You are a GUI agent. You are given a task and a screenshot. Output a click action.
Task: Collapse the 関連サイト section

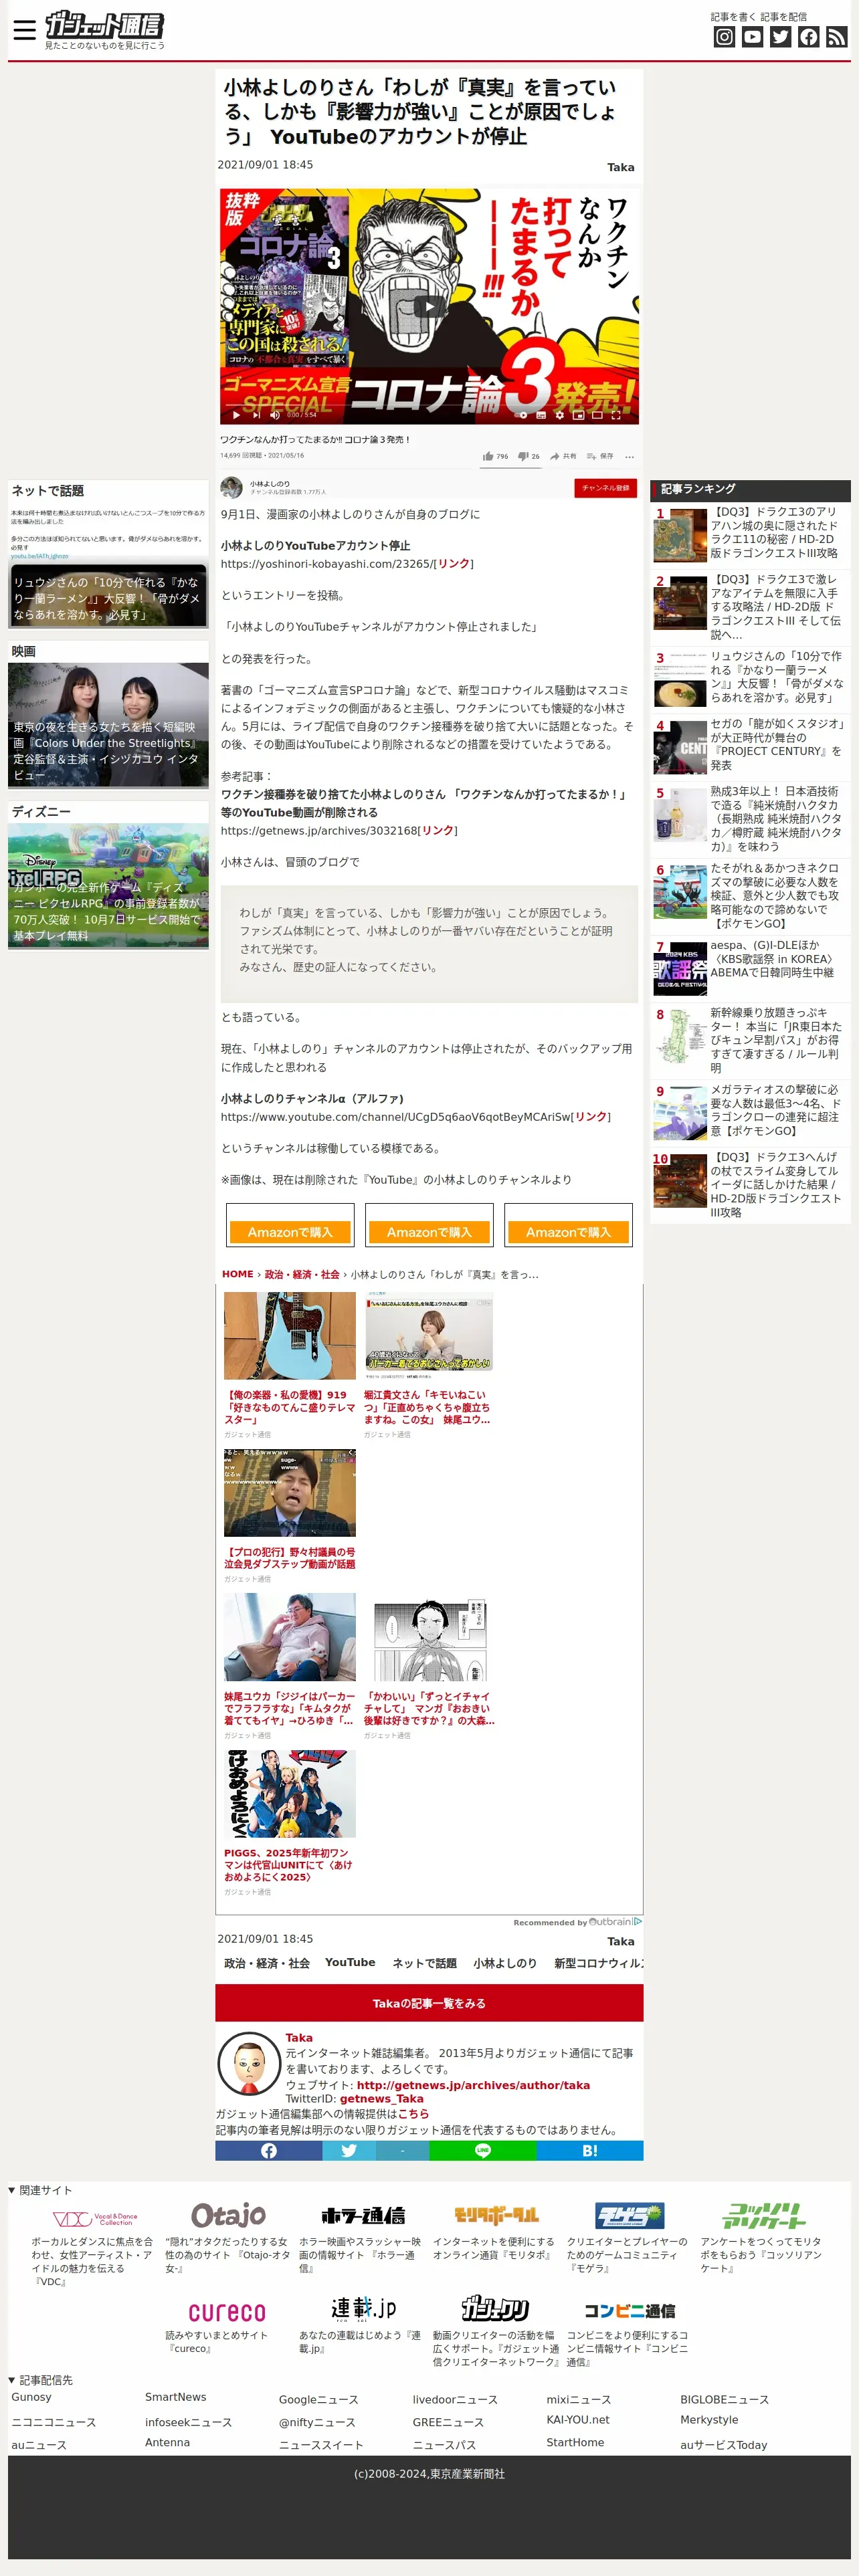coord(40,2190)
